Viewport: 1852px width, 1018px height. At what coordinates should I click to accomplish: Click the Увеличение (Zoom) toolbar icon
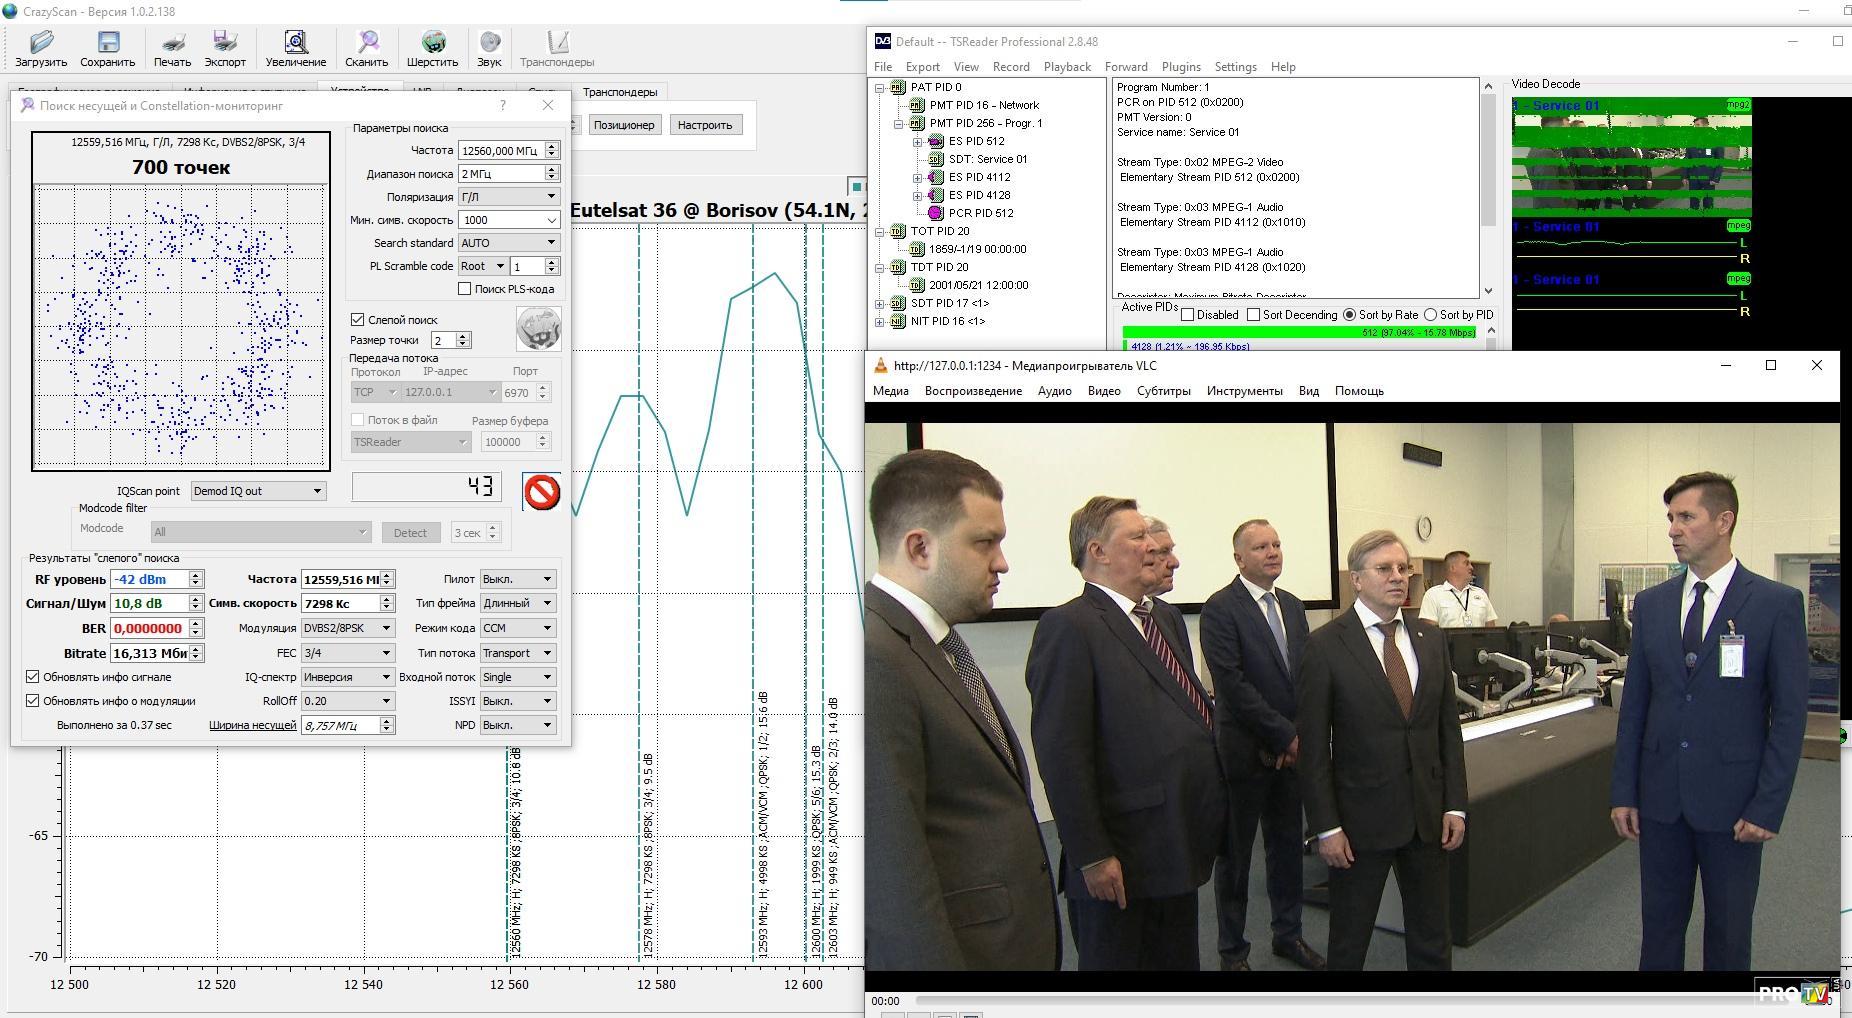click(295, 43)
